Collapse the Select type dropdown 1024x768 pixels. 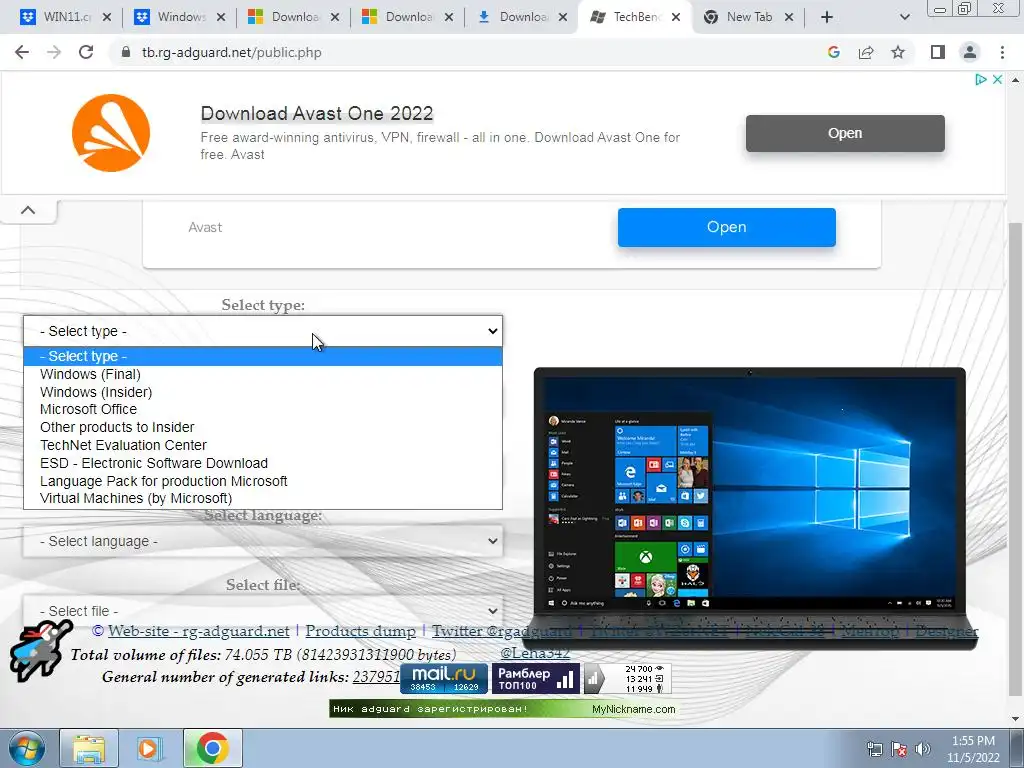[263, 331]
